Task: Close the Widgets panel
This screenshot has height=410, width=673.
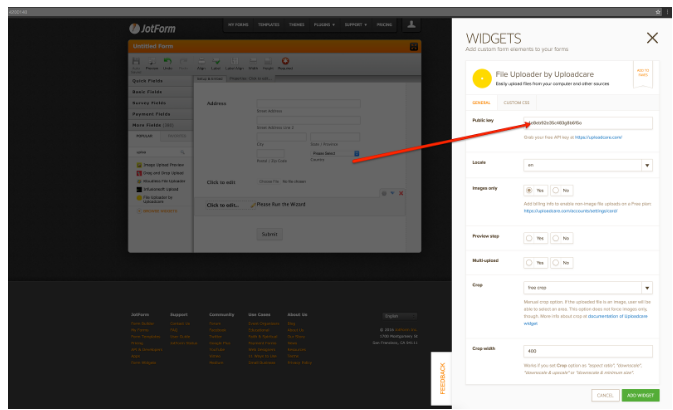Action: point(652,38)
